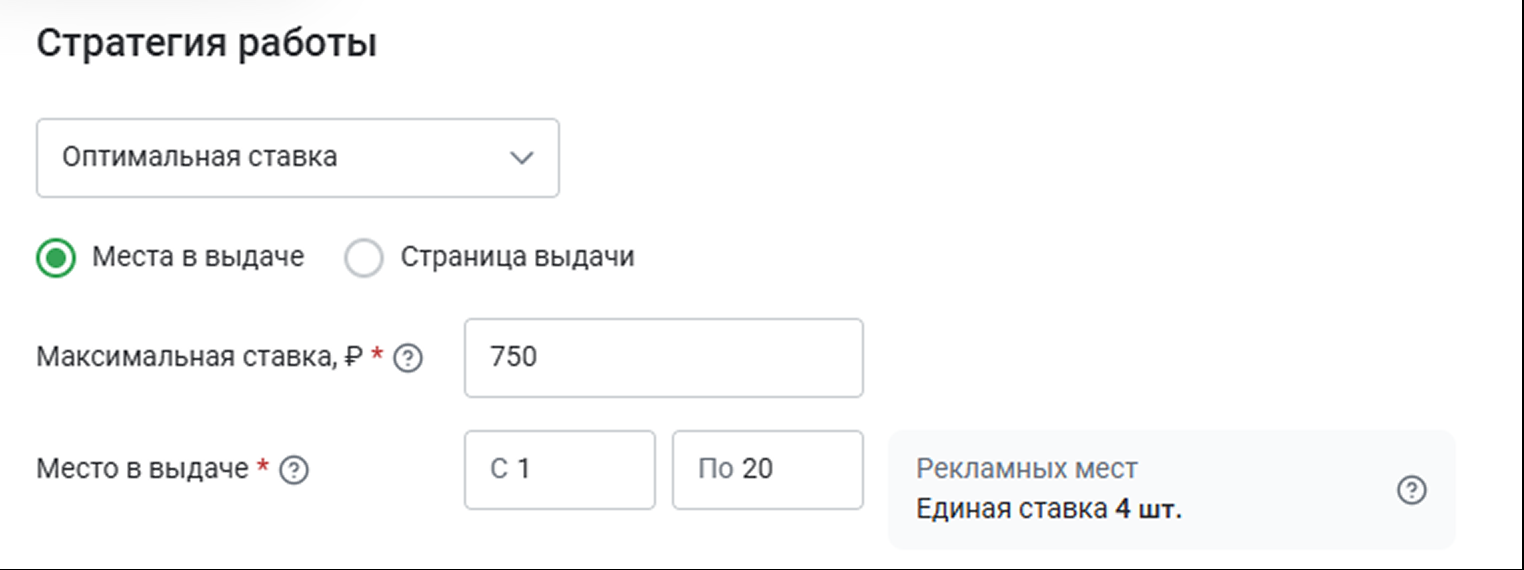Viewport: 1524px width, 570px height.
Task: Click the С 1 starting position field
Action: coord(559,469)
